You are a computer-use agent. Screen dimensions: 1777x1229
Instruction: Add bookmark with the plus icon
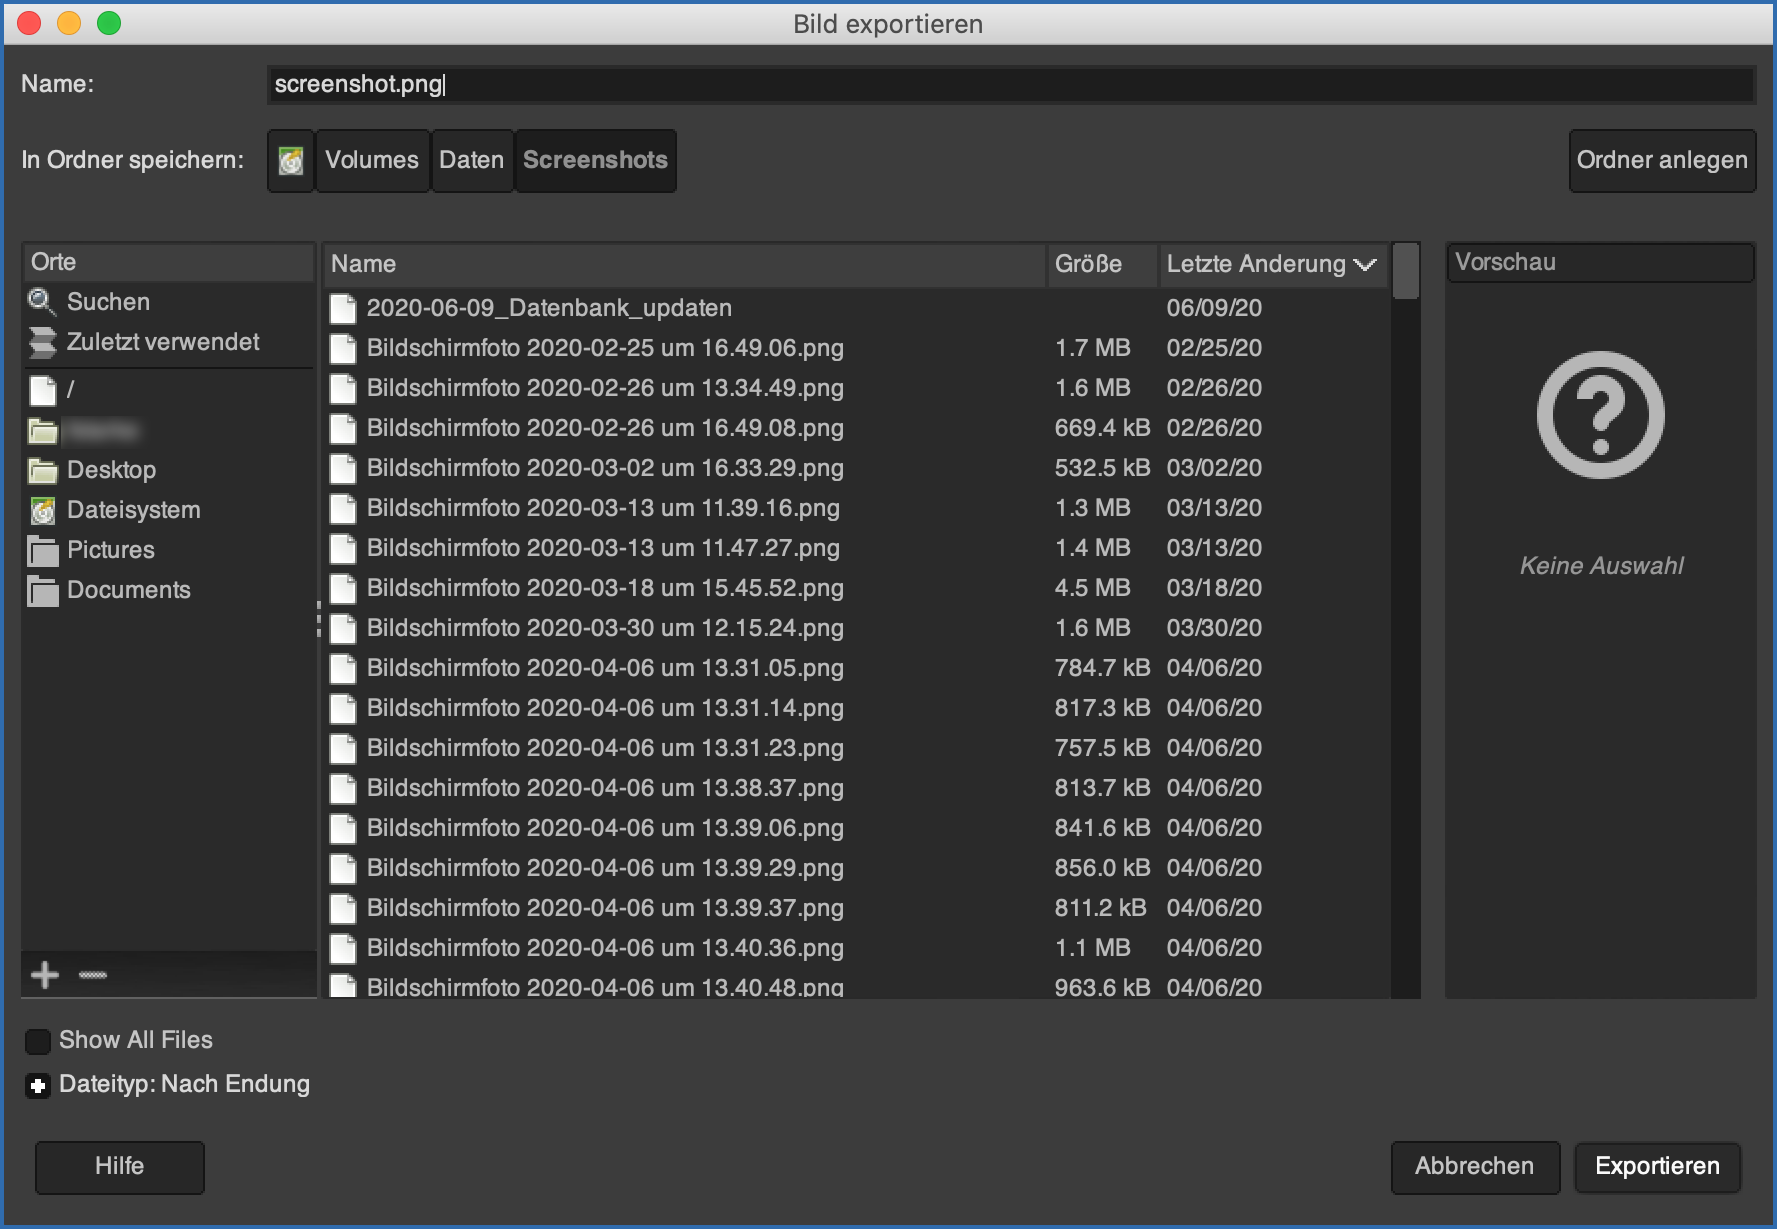[45, 975]
